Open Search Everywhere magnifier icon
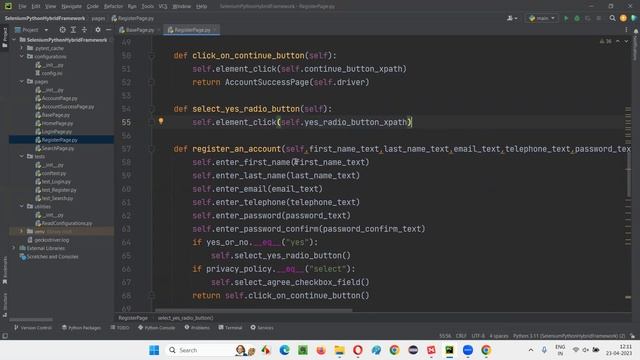Image resolution: width=640 pixels, height=360 pixels. [612, 18]
